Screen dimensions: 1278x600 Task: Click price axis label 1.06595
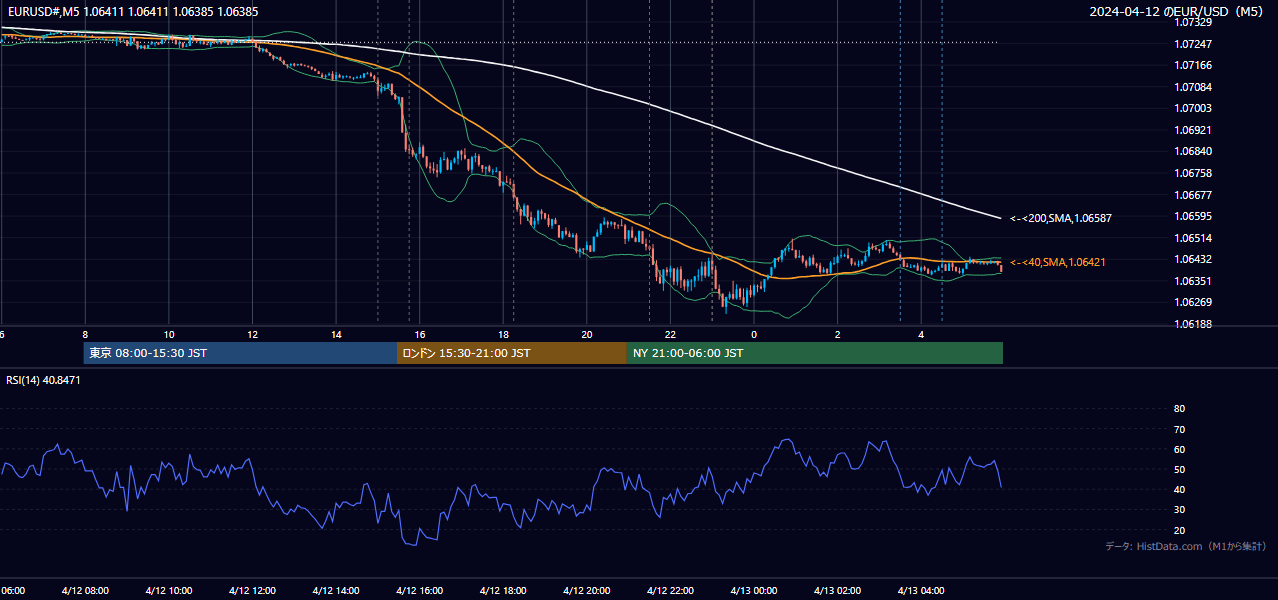click(1192, 216)
